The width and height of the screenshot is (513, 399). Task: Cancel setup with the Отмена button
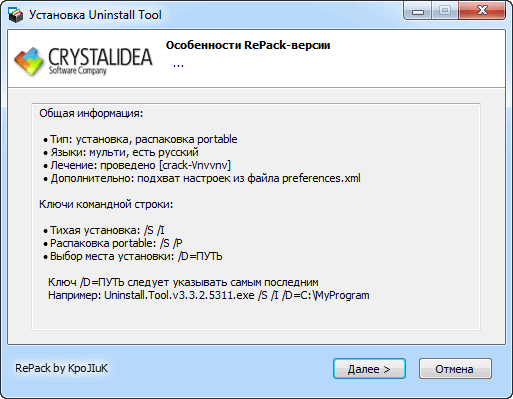pyautogui.click(x=455, y=369)
